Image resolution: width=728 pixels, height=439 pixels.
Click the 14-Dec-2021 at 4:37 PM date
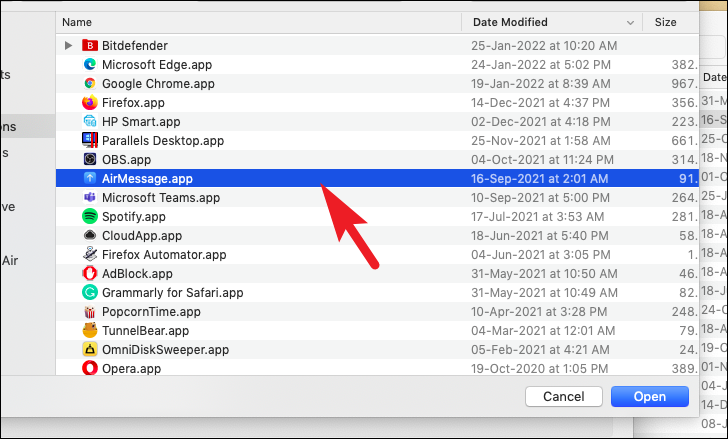540,103
